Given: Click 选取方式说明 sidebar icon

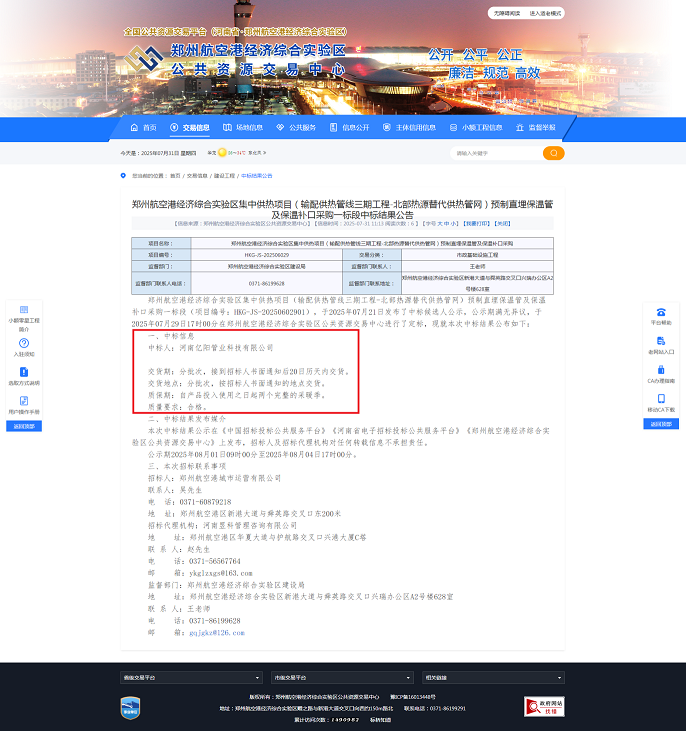Looking at the screenshot, I should tap(24, 374).
